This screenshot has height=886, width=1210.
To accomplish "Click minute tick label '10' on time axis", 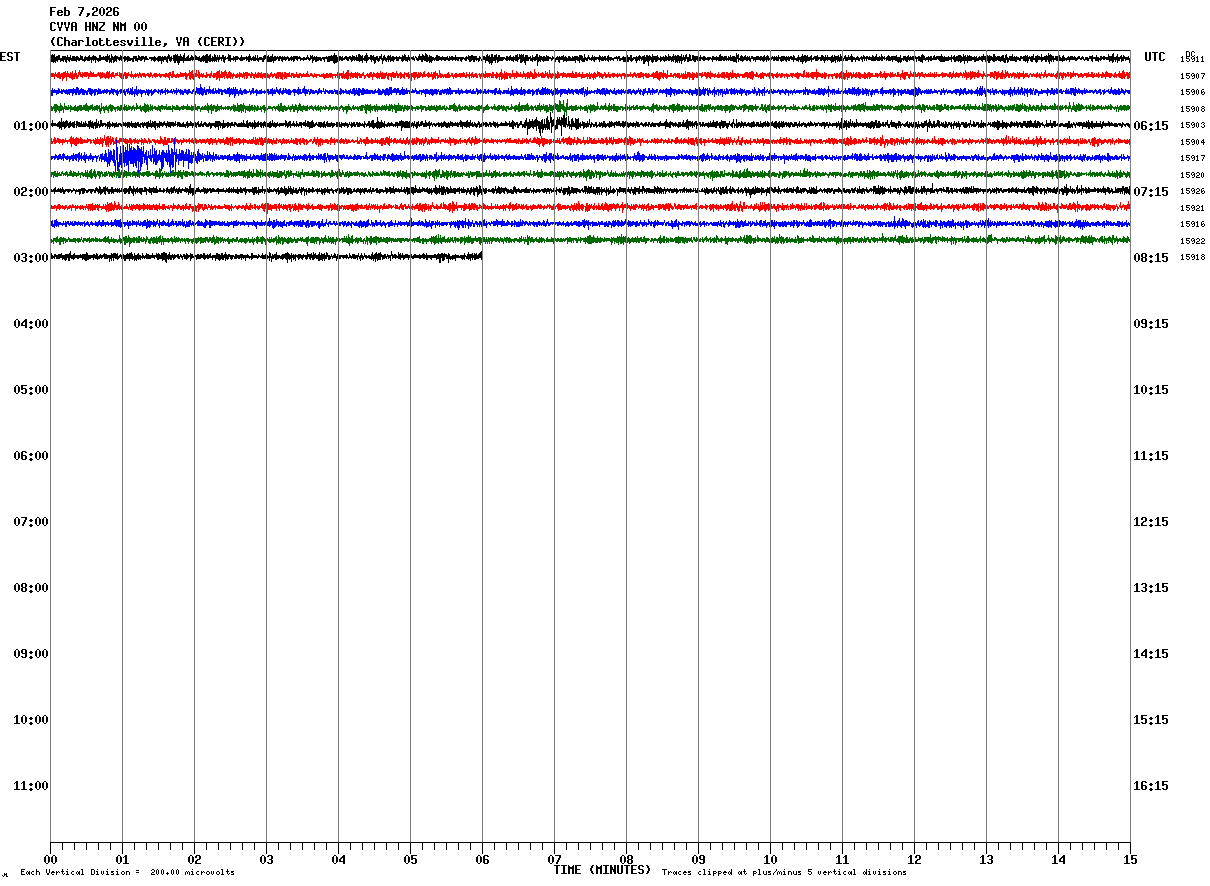I will point(770,860).
